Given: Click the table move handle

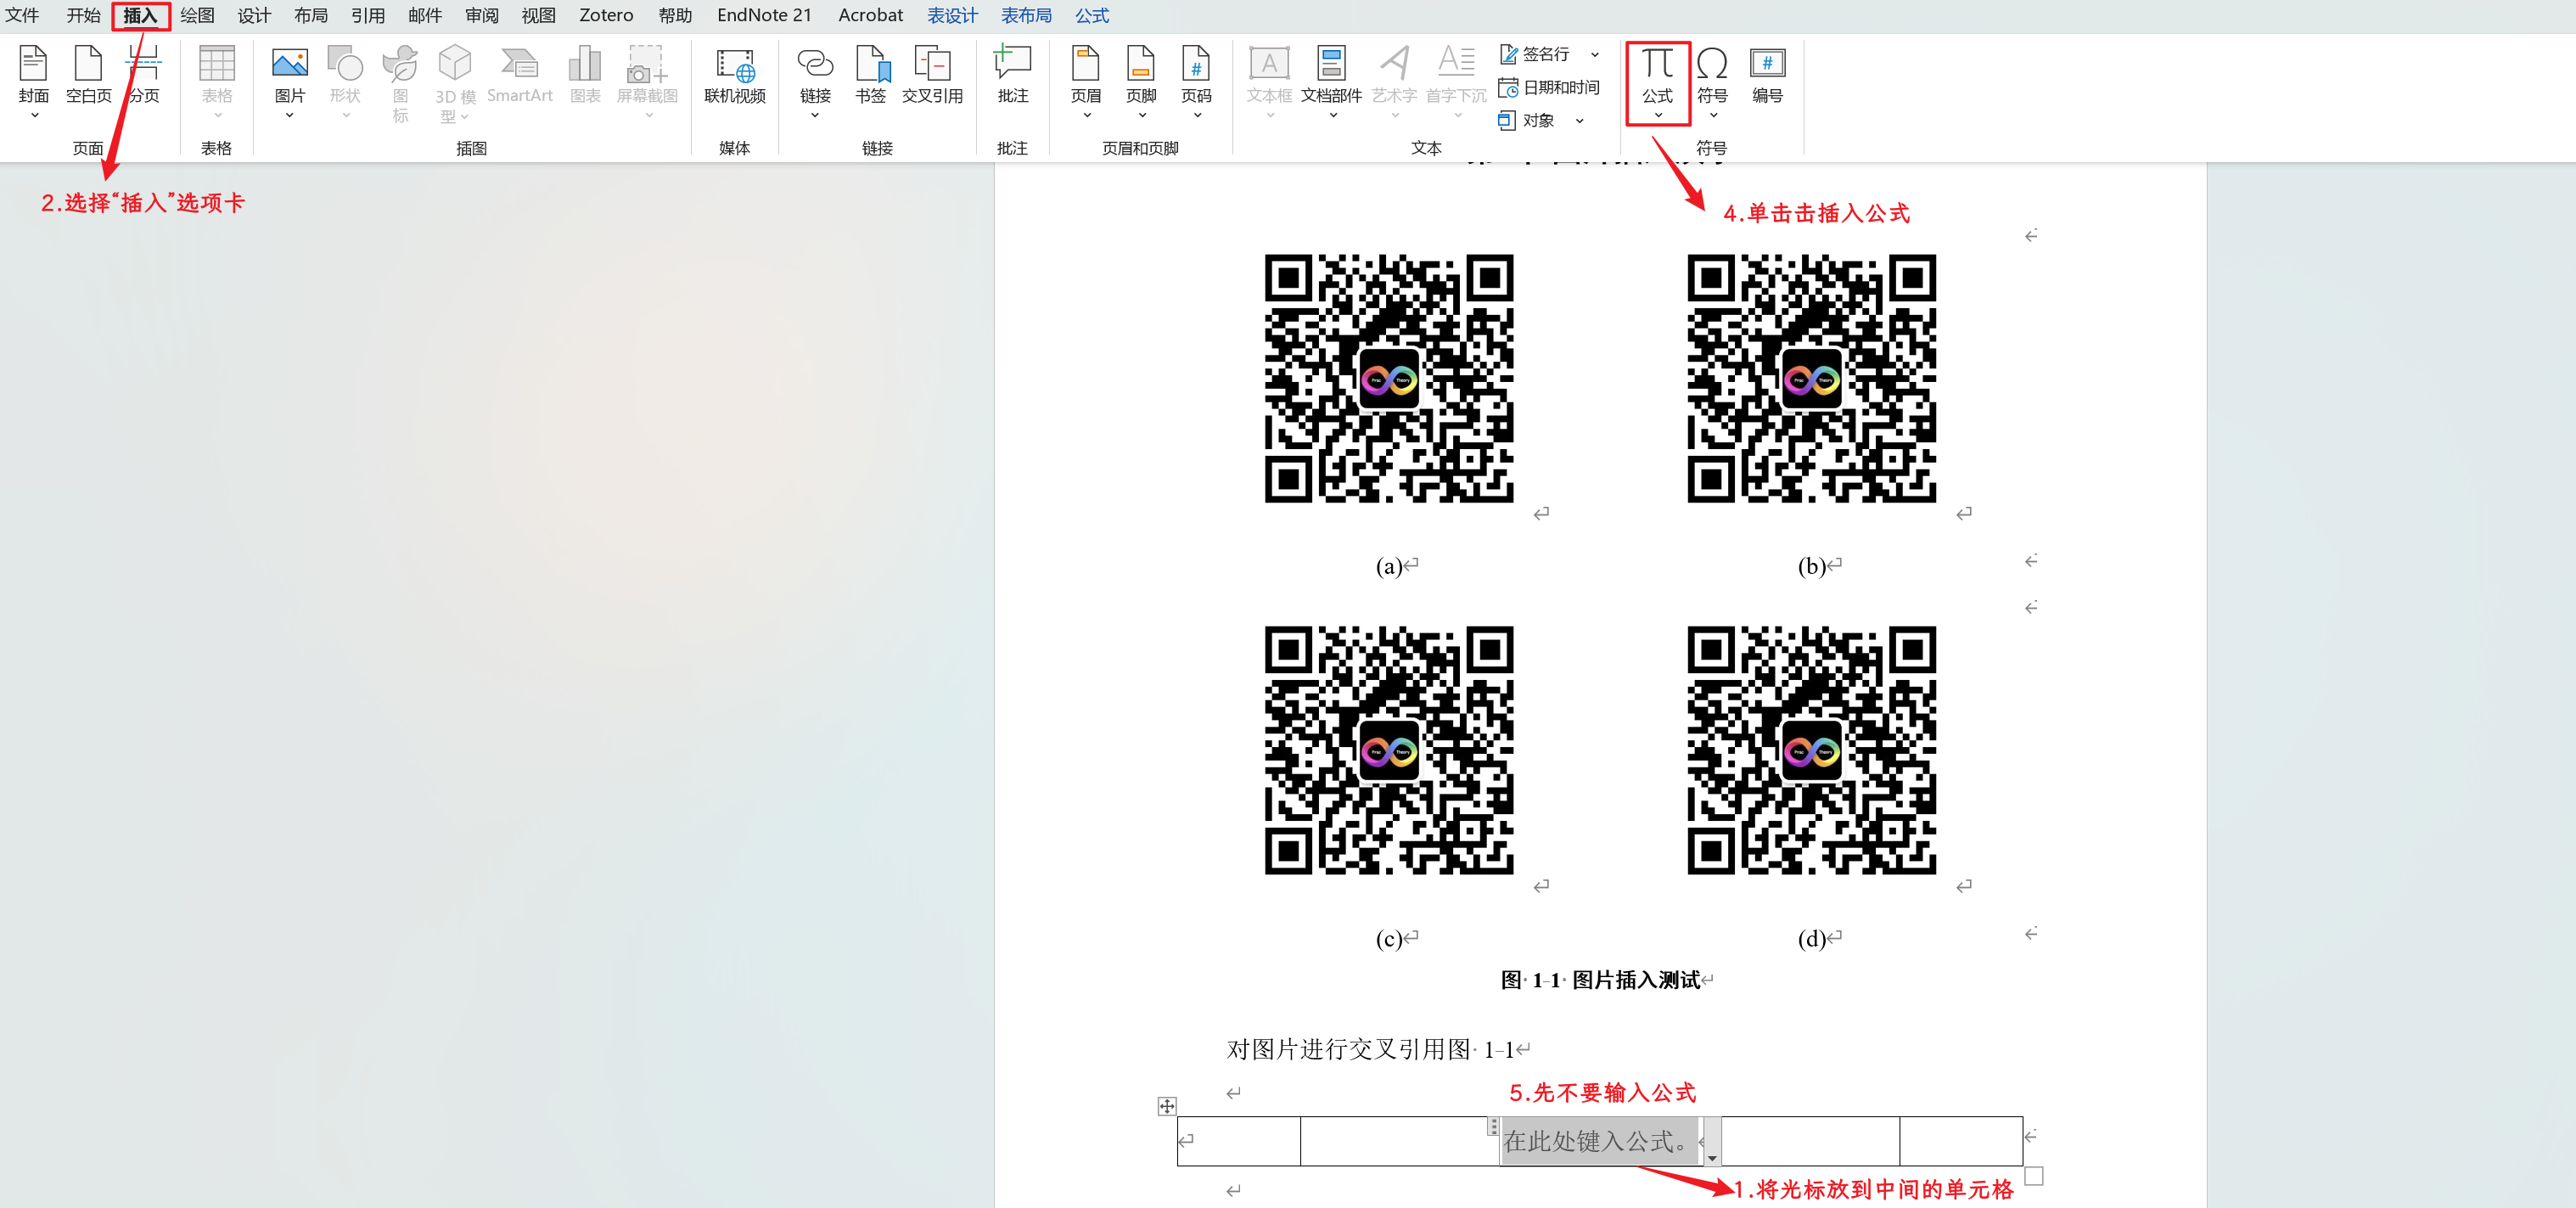Looking at the screenshot, I should coord(1166,1105).
